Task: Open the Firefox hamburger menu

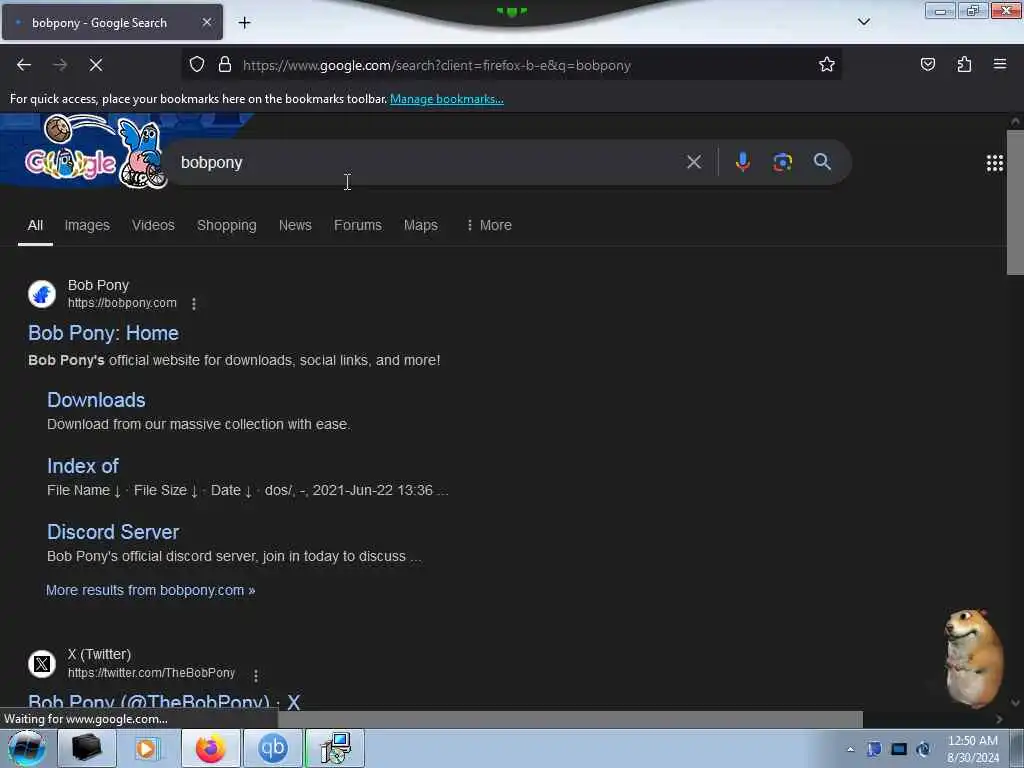Action: (1000, 65)
